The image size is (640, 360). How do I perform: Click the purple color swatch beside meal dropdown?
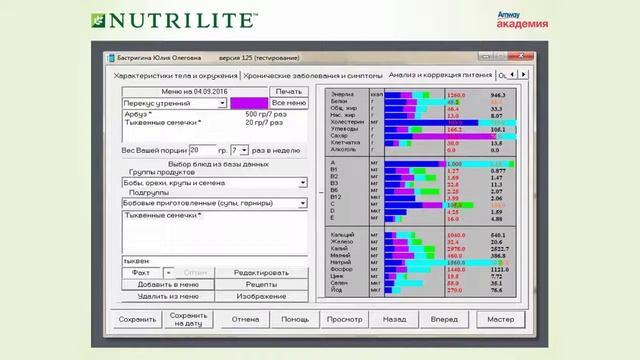coord(249,103)
